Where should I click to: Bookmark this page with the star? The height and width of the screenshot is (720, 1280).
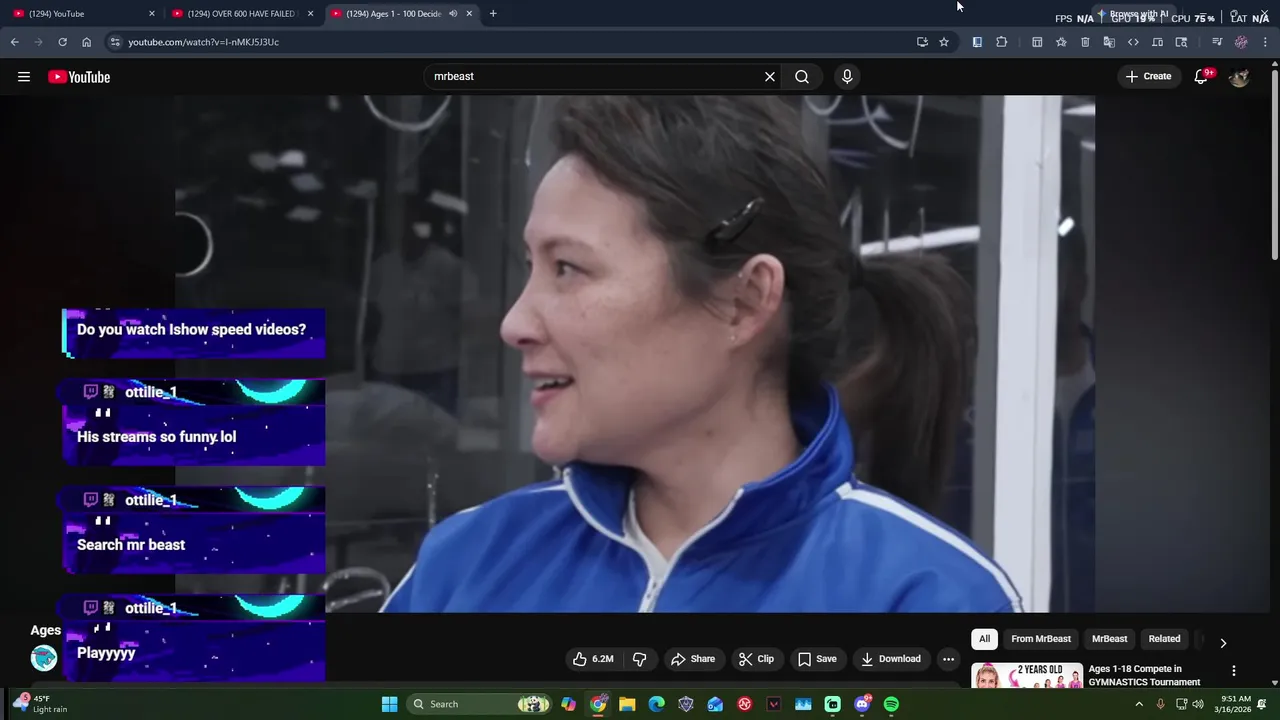pyautogui.click(x=944, y=42)
